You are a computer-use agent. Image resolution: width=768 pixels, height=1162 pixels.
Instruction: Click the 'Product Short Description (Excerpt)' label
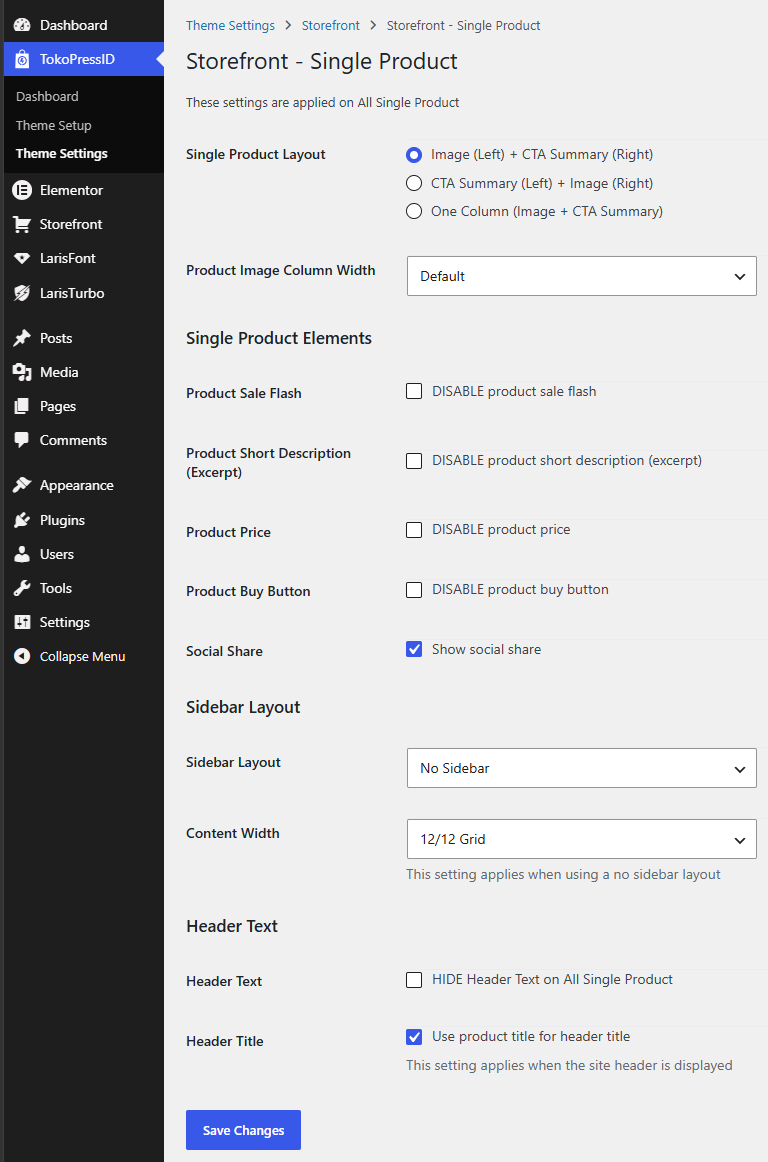268,463
